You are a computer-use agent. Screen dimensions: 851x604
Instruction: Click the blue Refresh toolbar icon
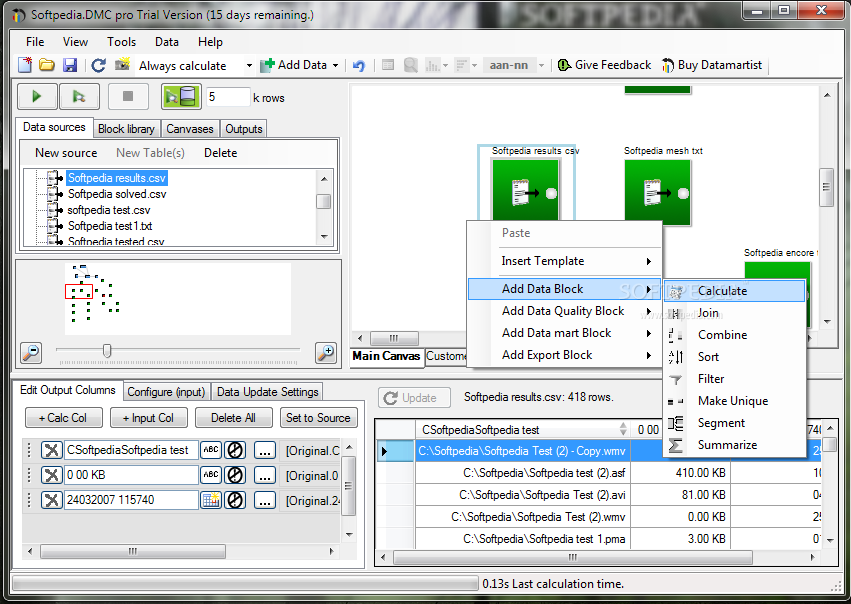pos(98,65)
